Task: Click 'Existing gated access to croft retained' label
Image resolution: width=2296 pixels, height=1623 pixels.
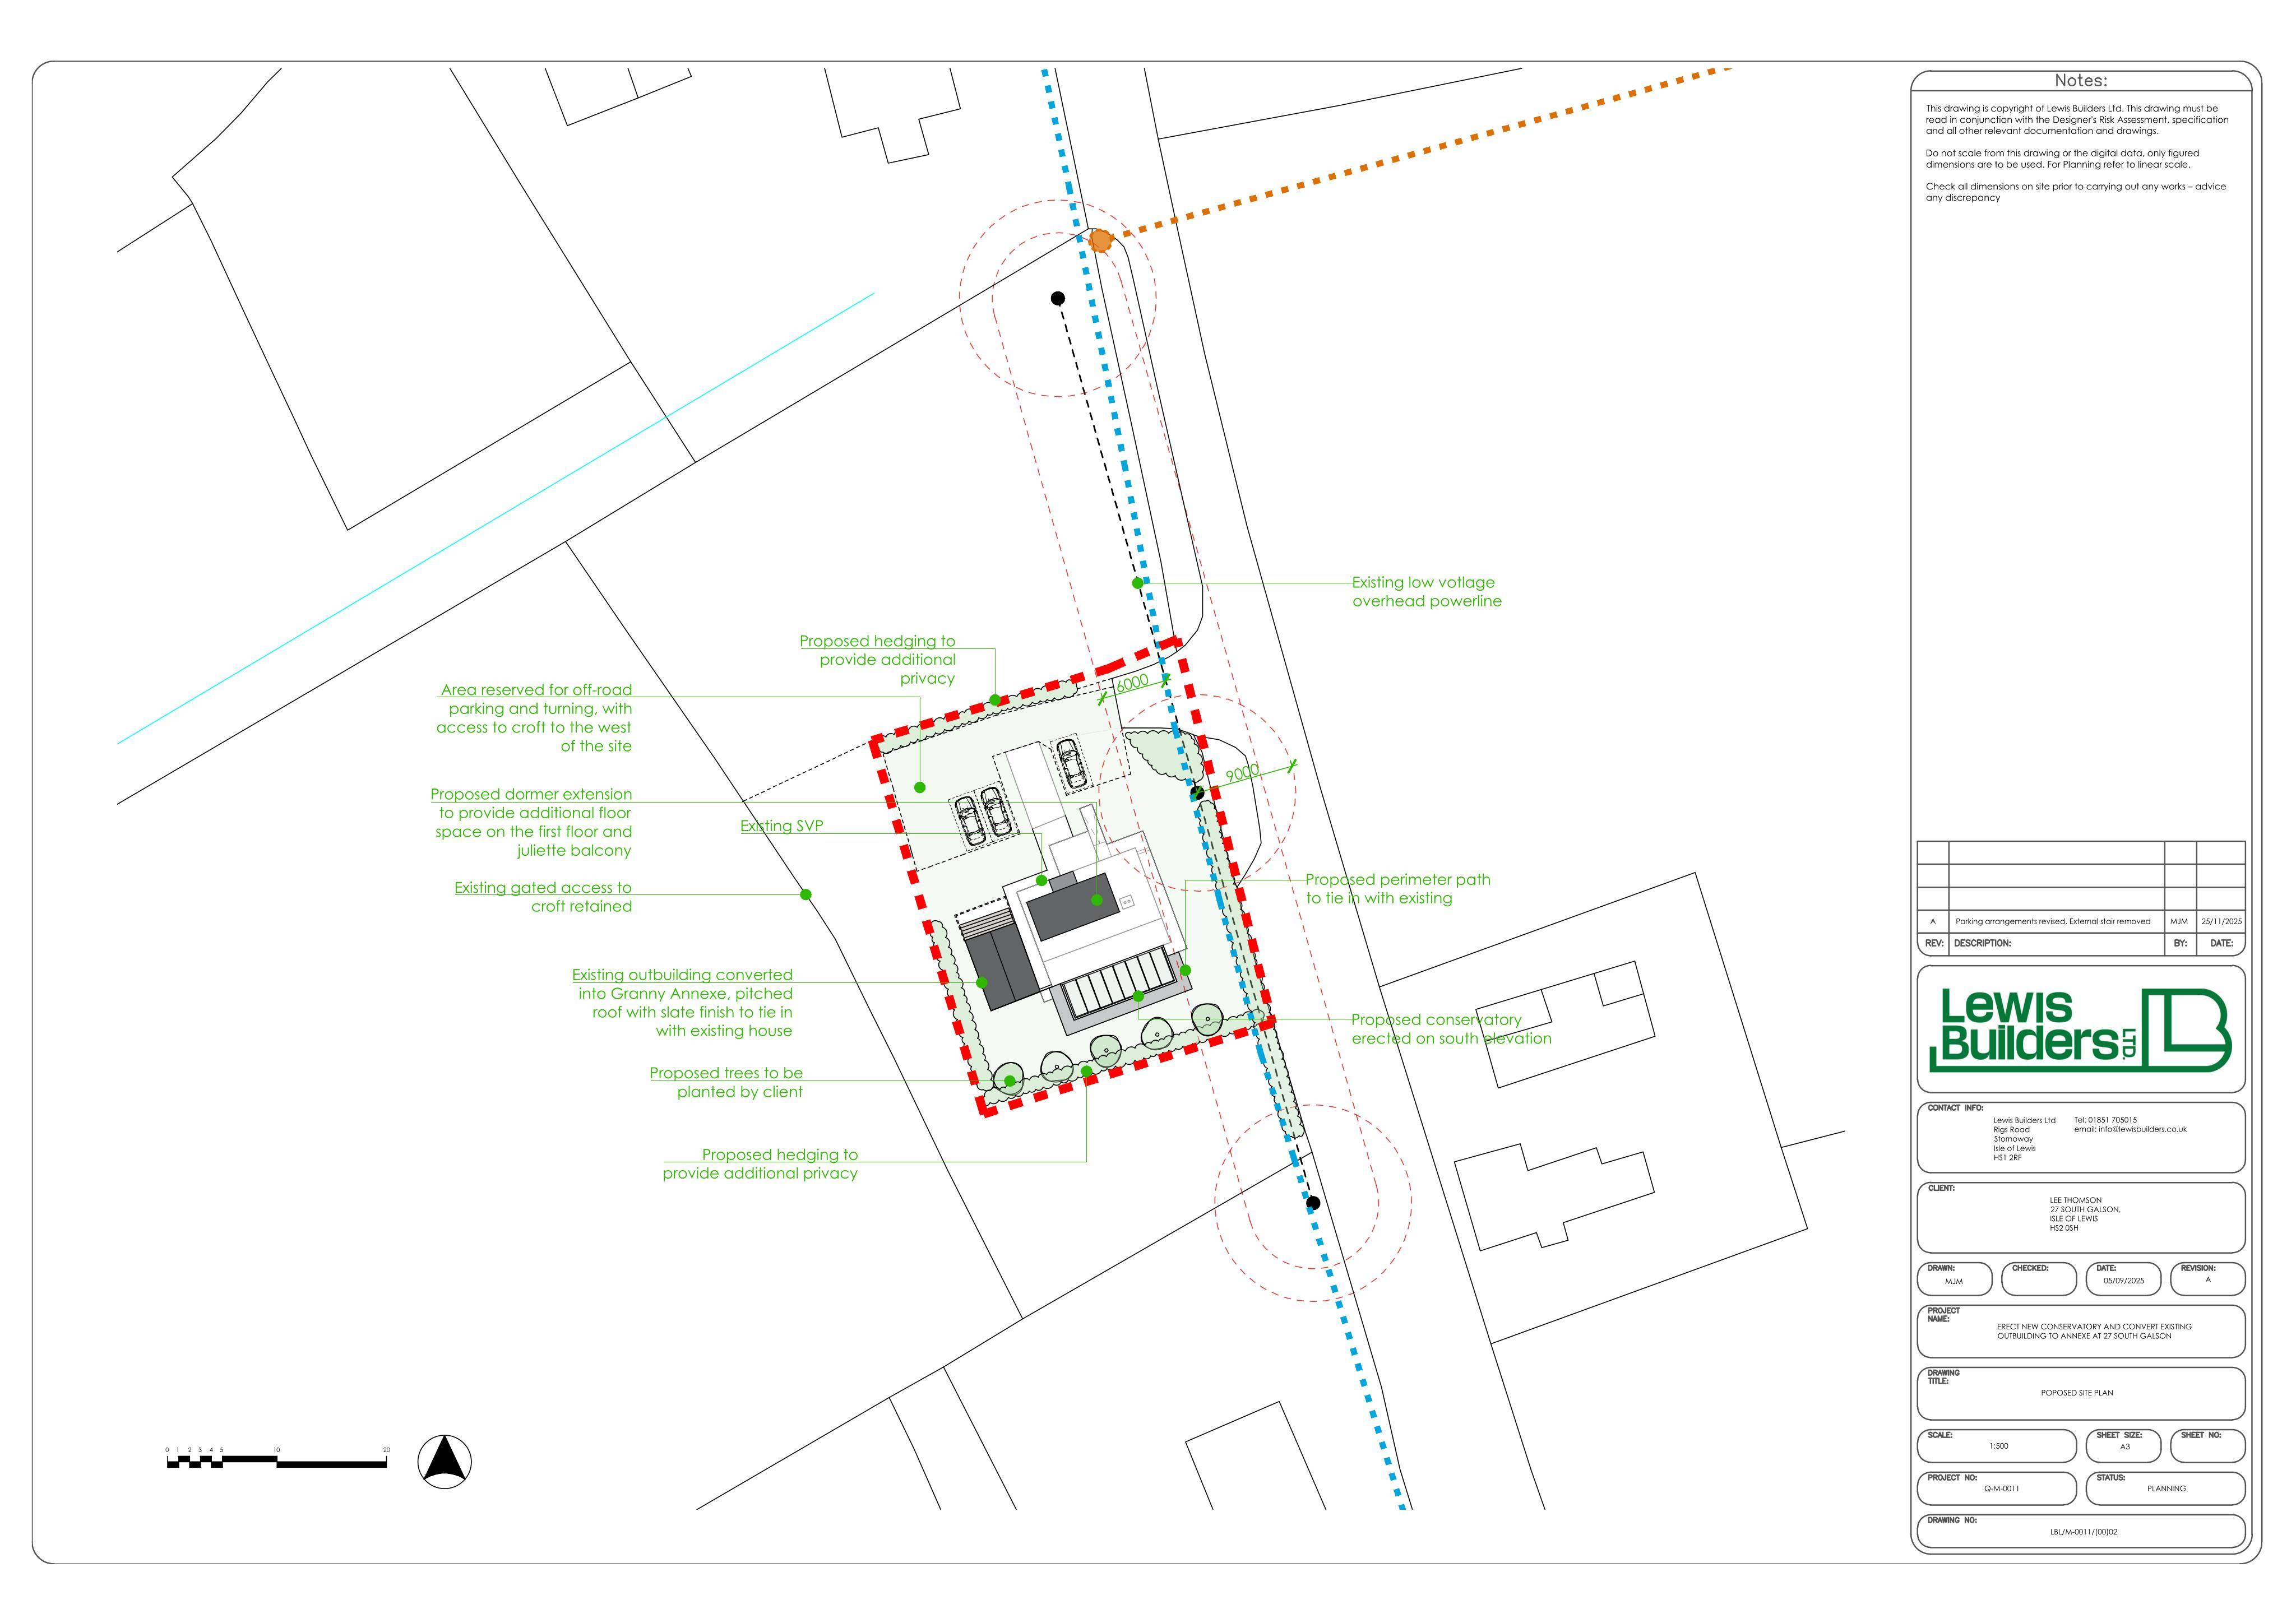Action: (x=543, y=897)
